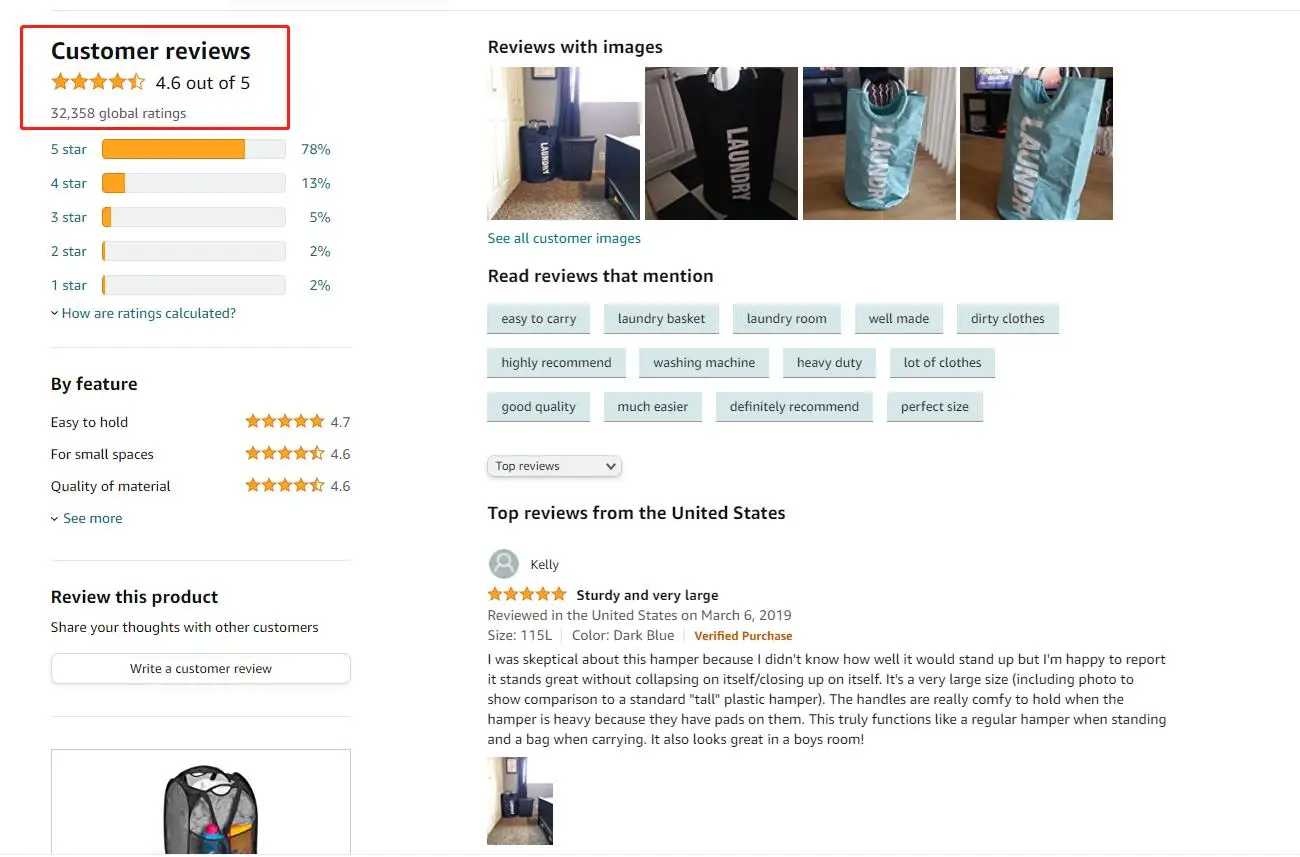Open the black laundry hamper review image
The height and width of the screenshot is (857, 1300).
(x=721, y=143)
